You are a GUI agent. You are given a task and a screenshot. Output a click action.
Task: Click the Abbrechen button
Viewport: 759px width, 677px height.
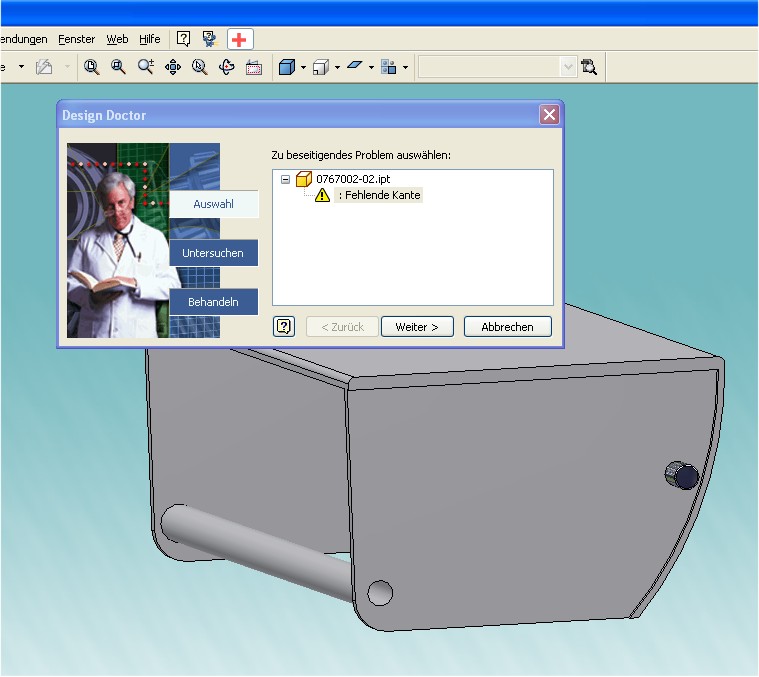click(x=507, y=327)
